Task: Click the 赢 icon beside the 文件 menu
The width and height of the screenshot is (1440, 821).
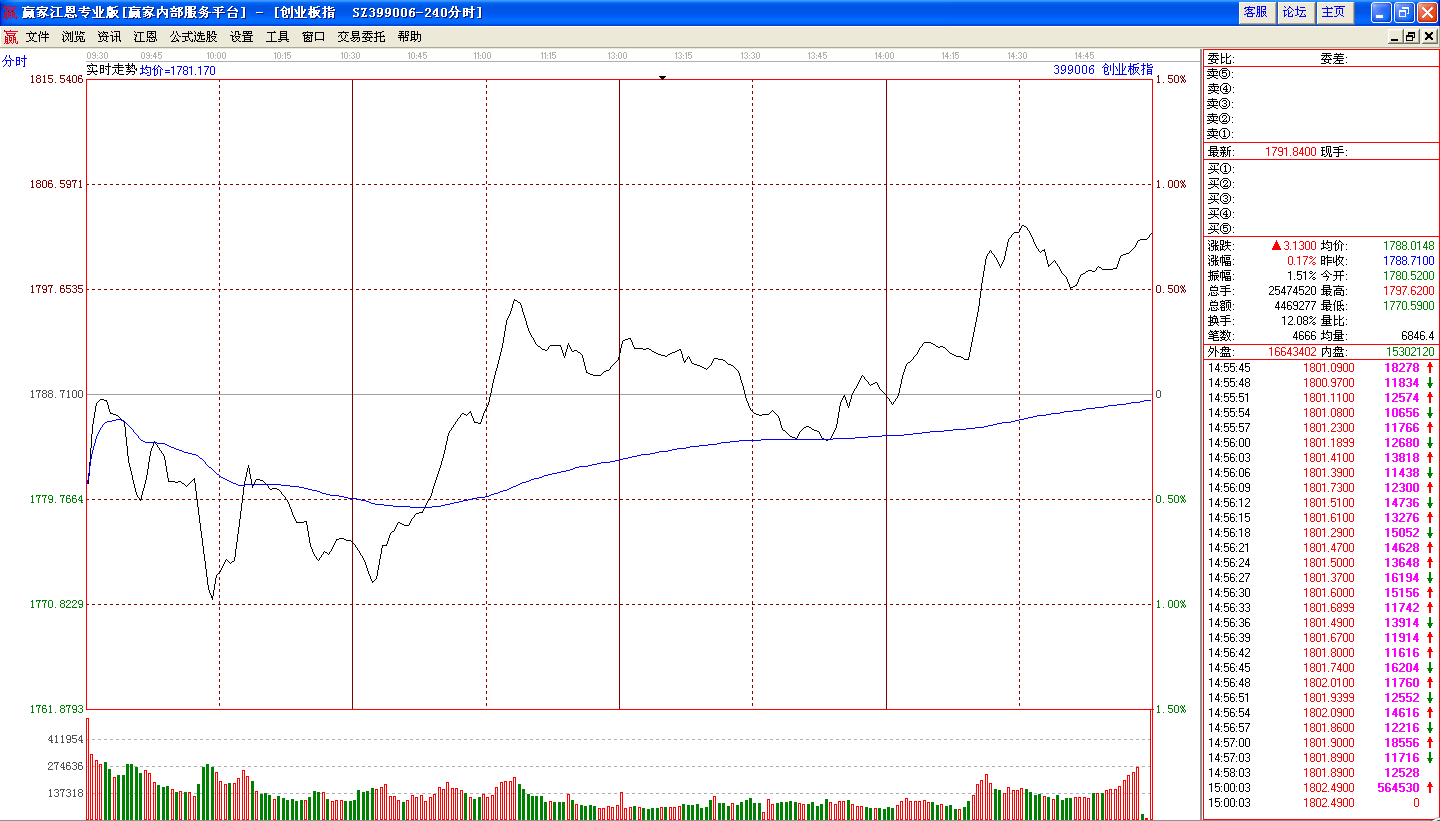Action: click(10, 37)
